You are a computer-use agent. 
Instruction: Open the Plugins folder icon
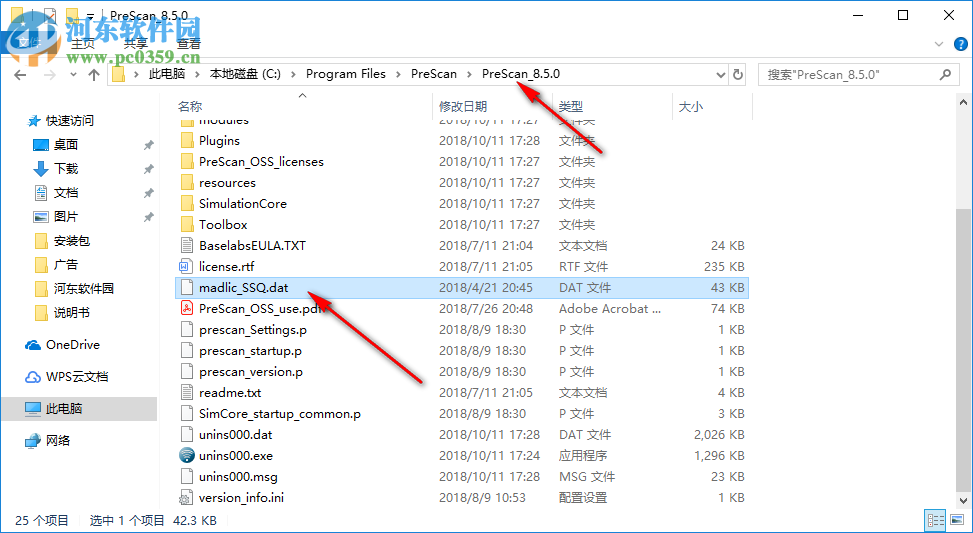coord(187,141)
